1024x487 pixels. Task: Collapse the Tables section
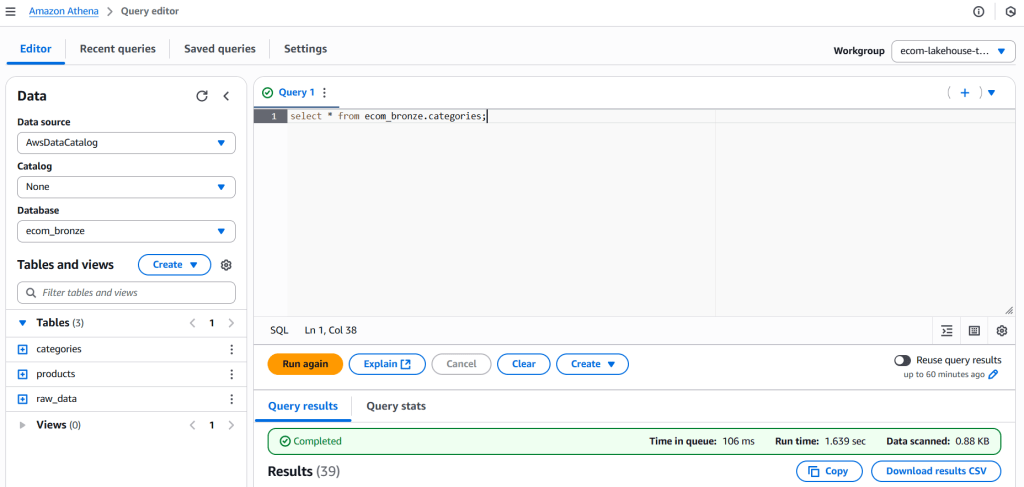(x=23, y=323)
